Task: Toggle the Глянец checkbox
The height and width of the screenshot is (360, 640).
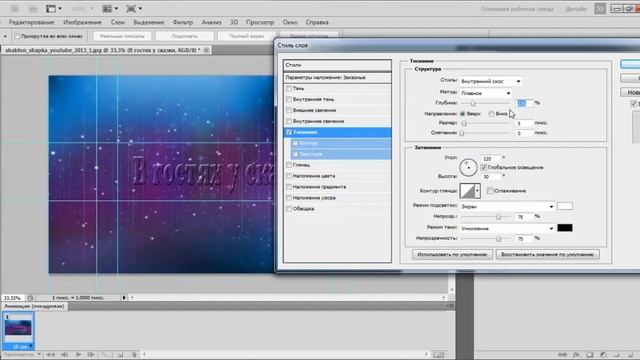Action: (289, 165)
